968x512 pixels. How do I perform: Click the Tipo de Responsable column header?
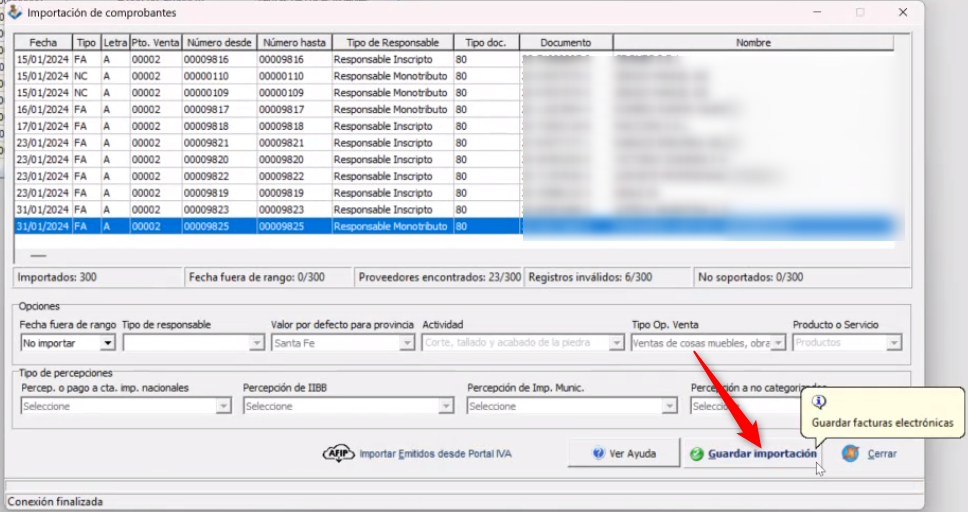click(x=392, y=43)
